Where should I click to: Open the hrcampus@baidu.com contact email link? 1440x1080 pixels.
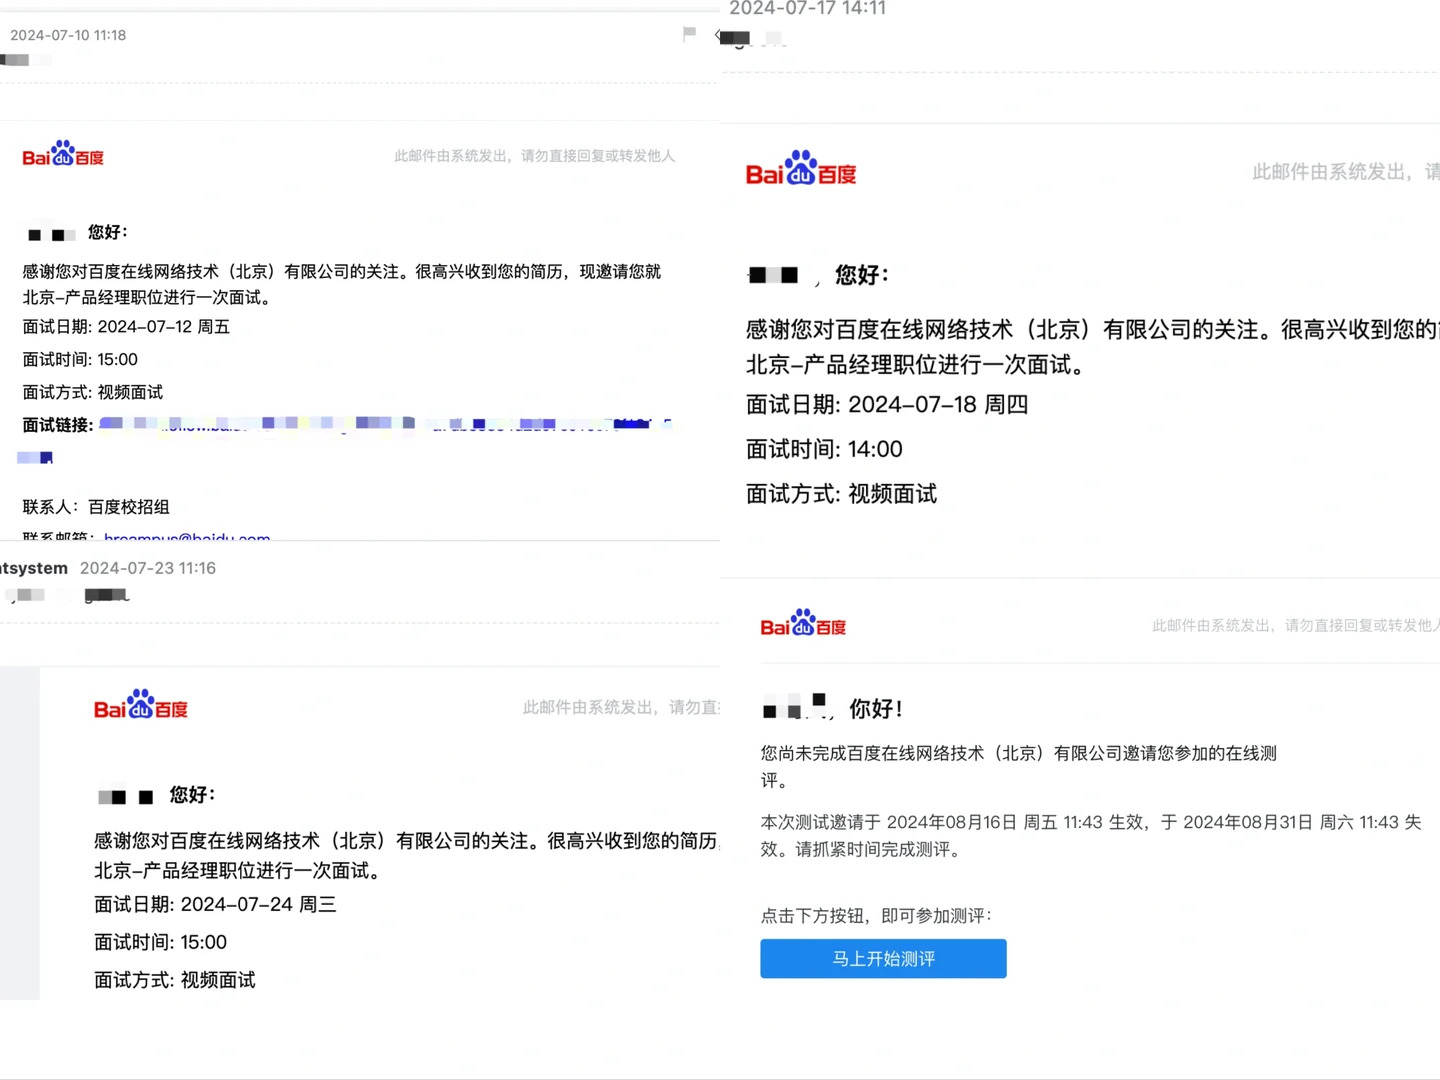coord(187,537)
